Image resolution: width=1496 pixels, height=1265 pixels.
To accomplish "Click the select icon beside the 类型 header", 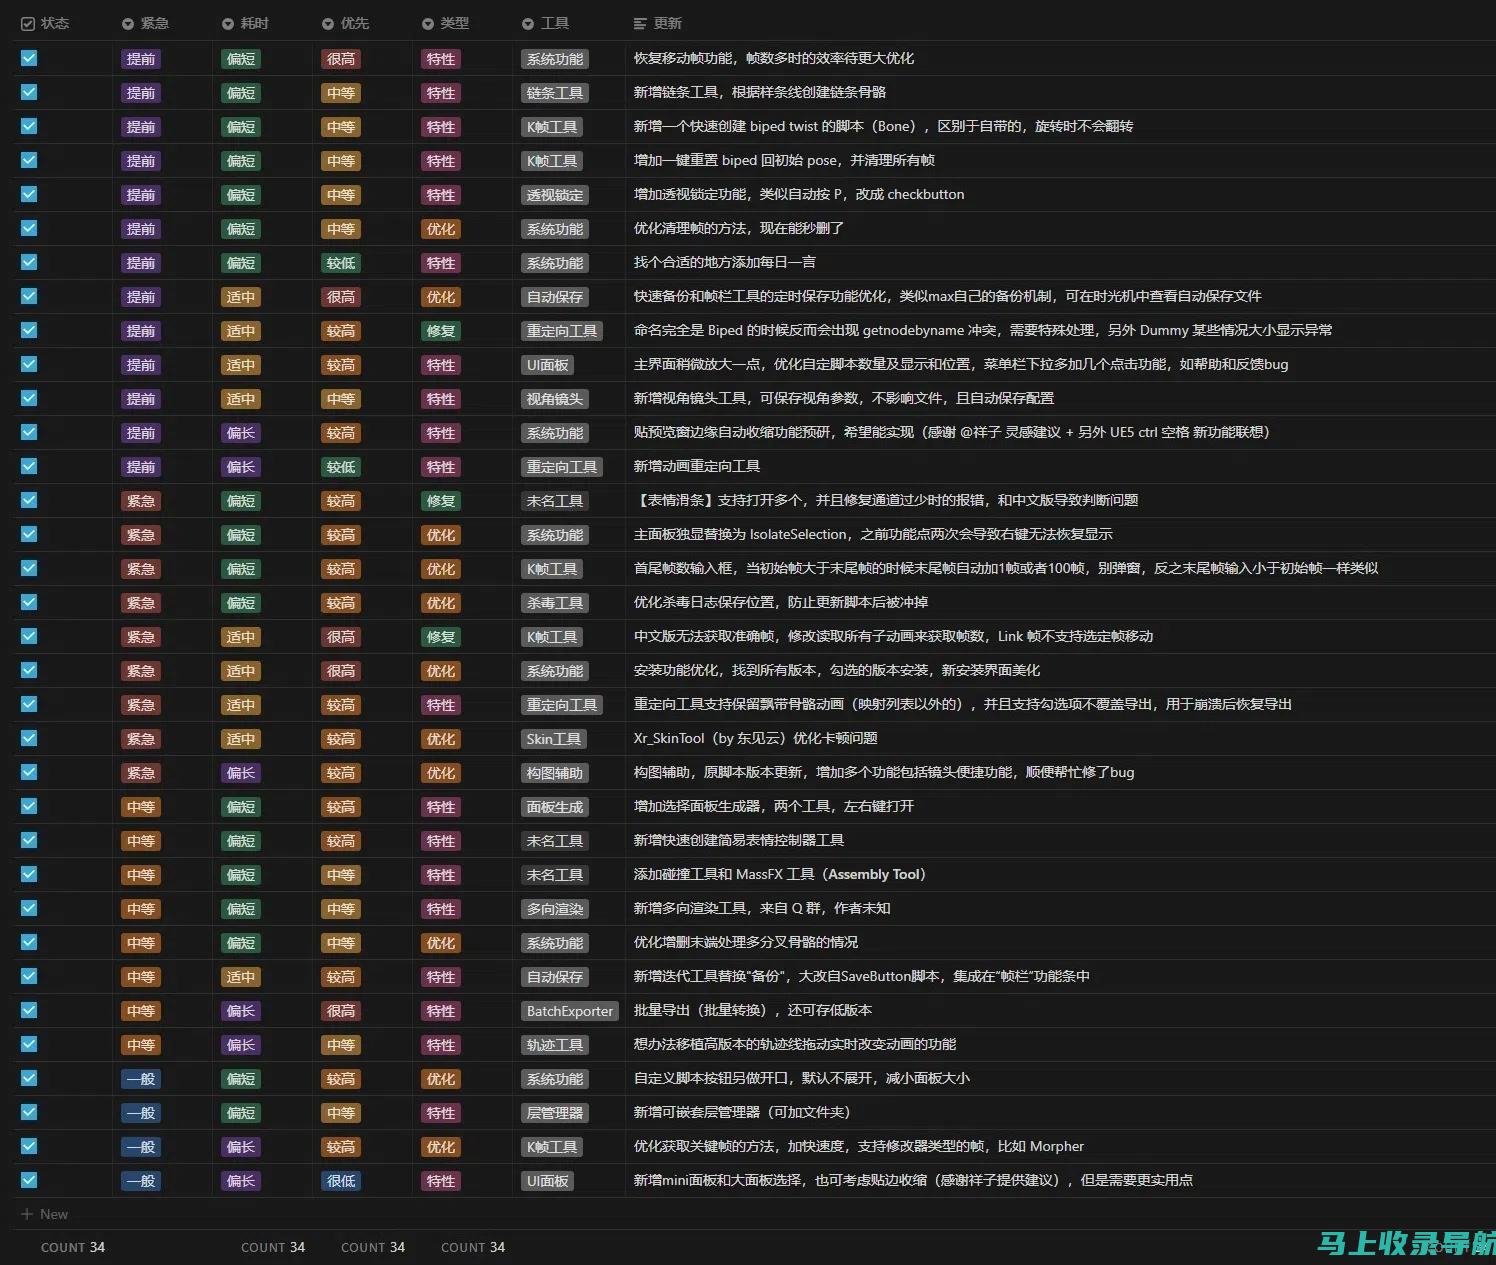I will pos(428,24).
